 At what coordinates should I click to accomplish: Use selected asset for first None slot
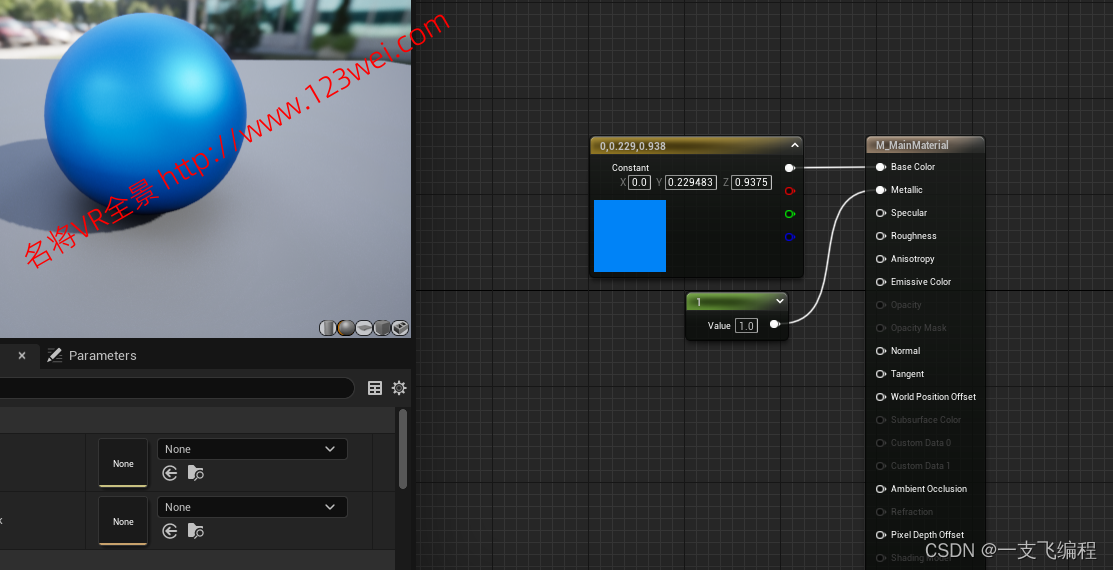click(170, 473)
